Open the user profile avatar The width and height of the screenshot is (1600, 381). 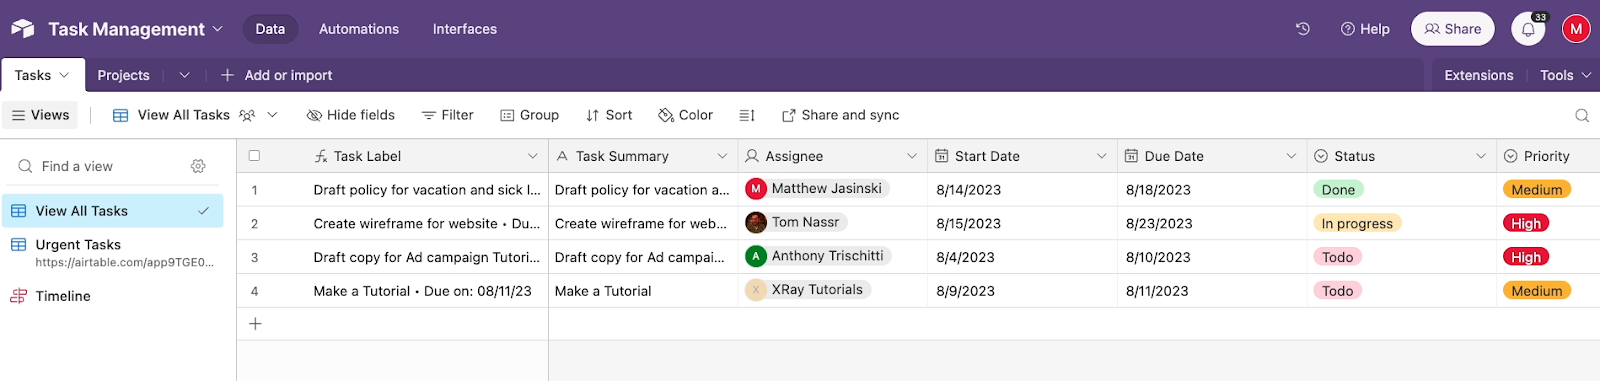pos(1576,29)
